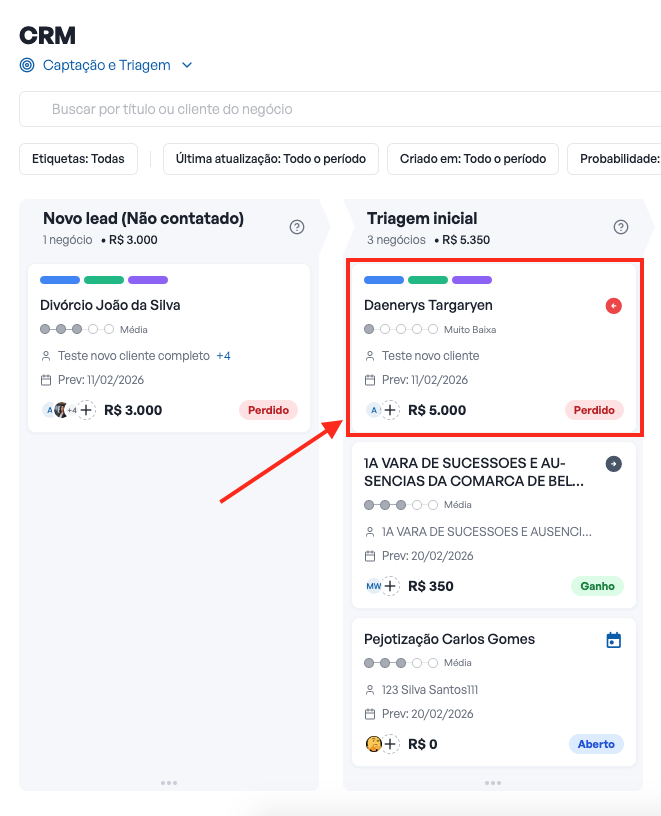Open Etiquetas: Todas filter
Screen dimensions: 661x816
(x=78, y=158)
